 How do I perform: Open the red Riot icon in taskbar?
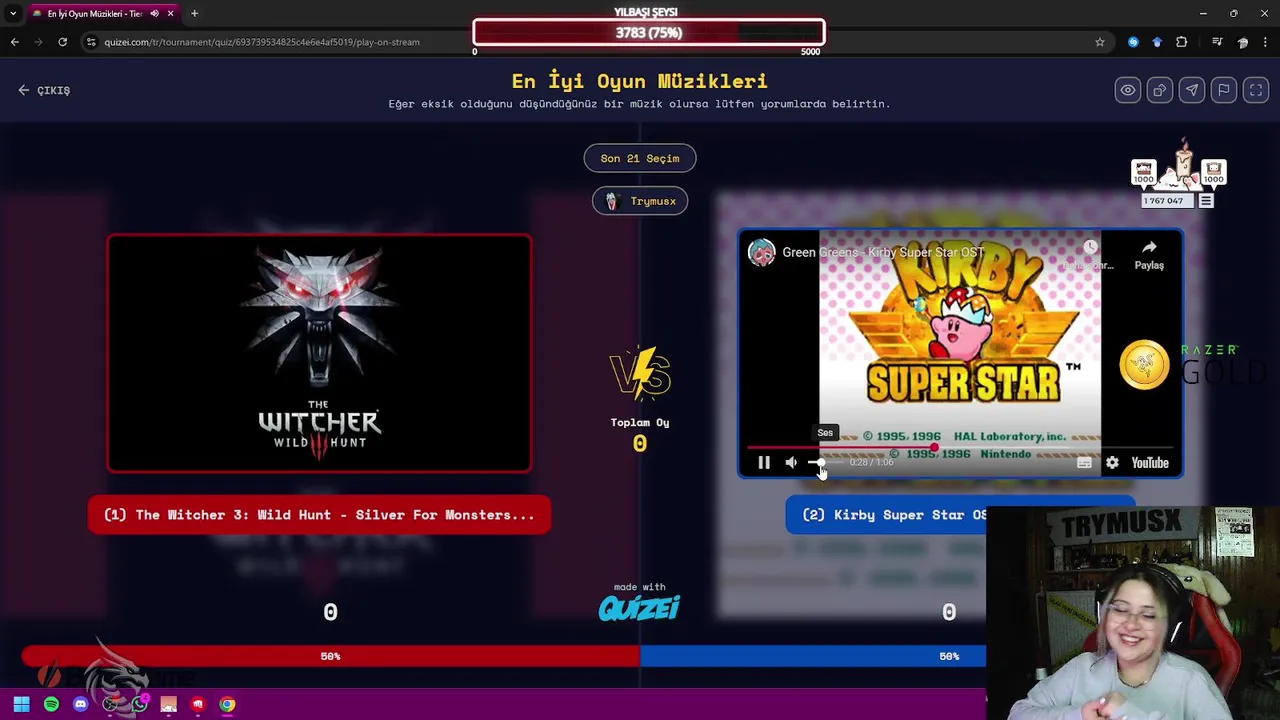198,704
